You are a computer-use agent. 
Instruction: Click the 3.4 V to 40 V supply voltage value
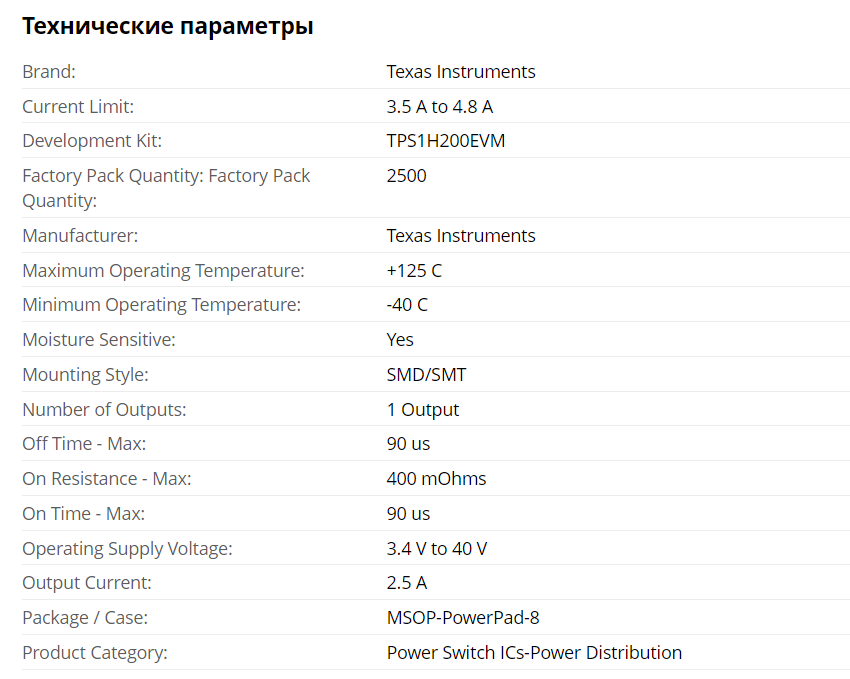pos(436,549)
